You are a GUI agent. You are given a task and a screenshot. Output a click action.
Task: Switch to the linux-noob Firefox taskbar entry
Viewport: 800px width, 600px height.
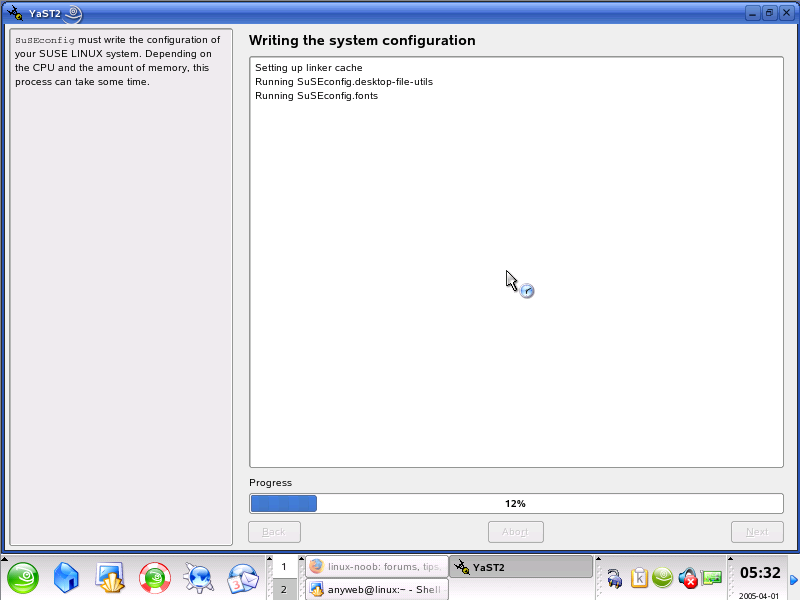[x=377, y=567]
